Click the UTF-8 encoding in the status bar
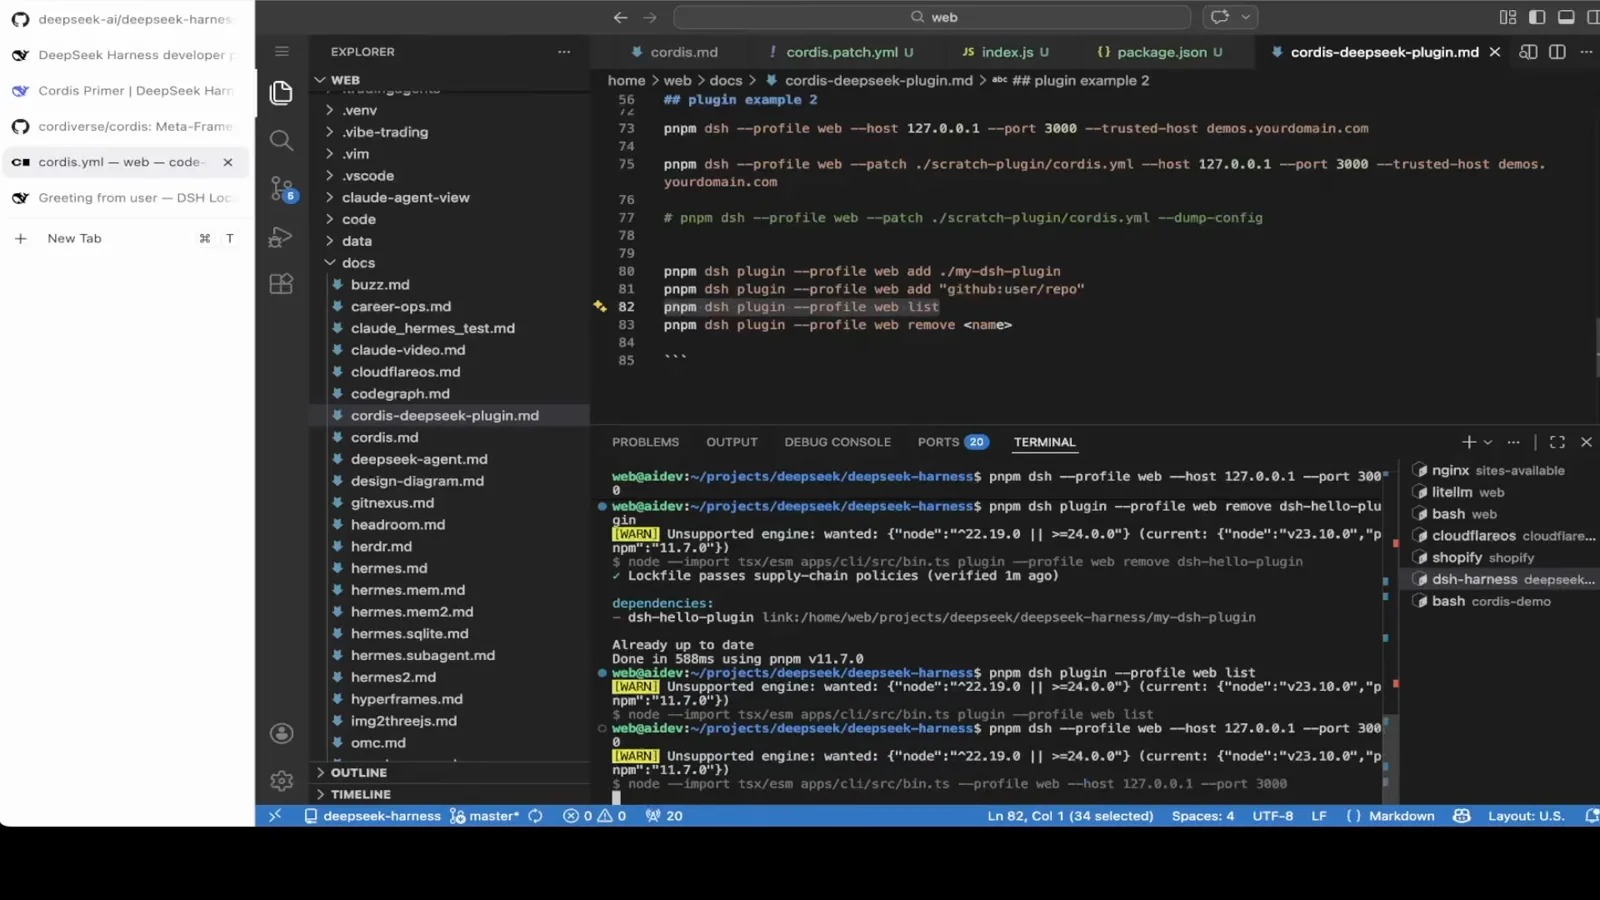Image resolution: width=1600 pixels, height=900 pixels. [x=1273, y=816]
